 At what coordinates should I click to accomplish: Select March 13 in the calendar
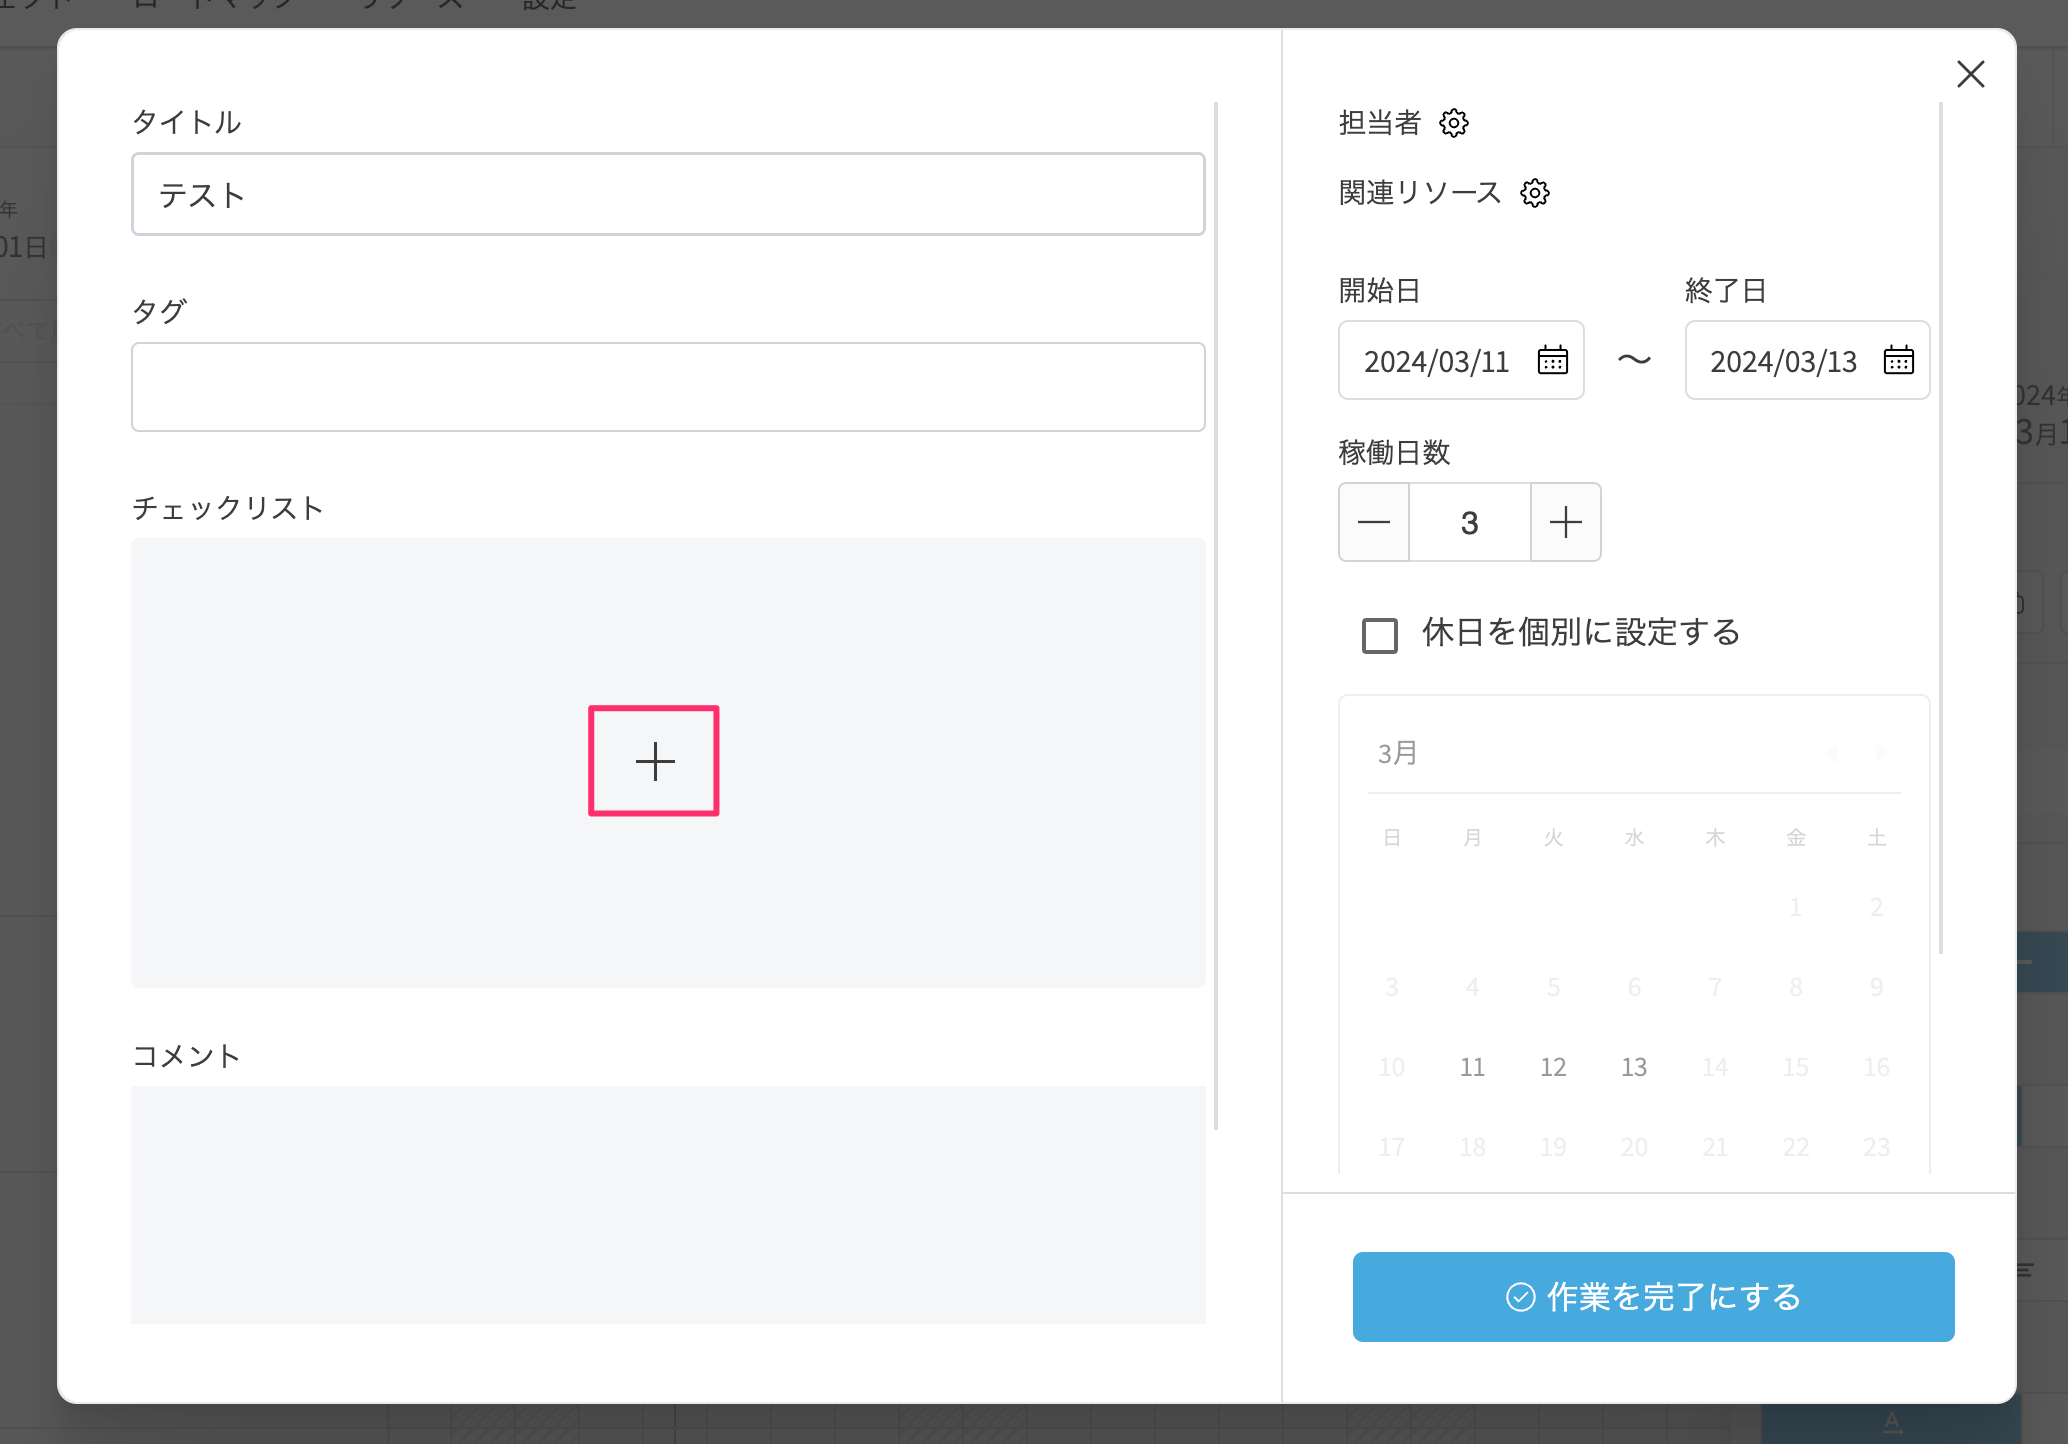pyautogui.click(x=1634, y=1067)
